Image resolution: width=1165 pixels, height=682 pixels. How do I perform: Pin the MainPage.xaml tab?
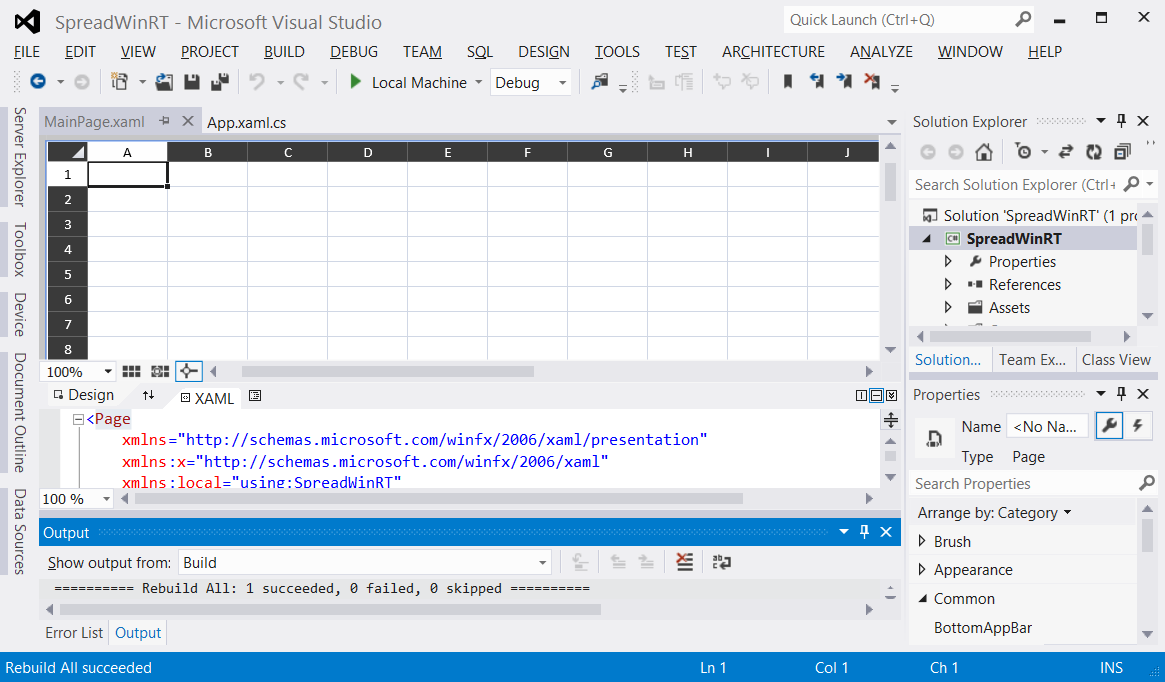(164, 121)
